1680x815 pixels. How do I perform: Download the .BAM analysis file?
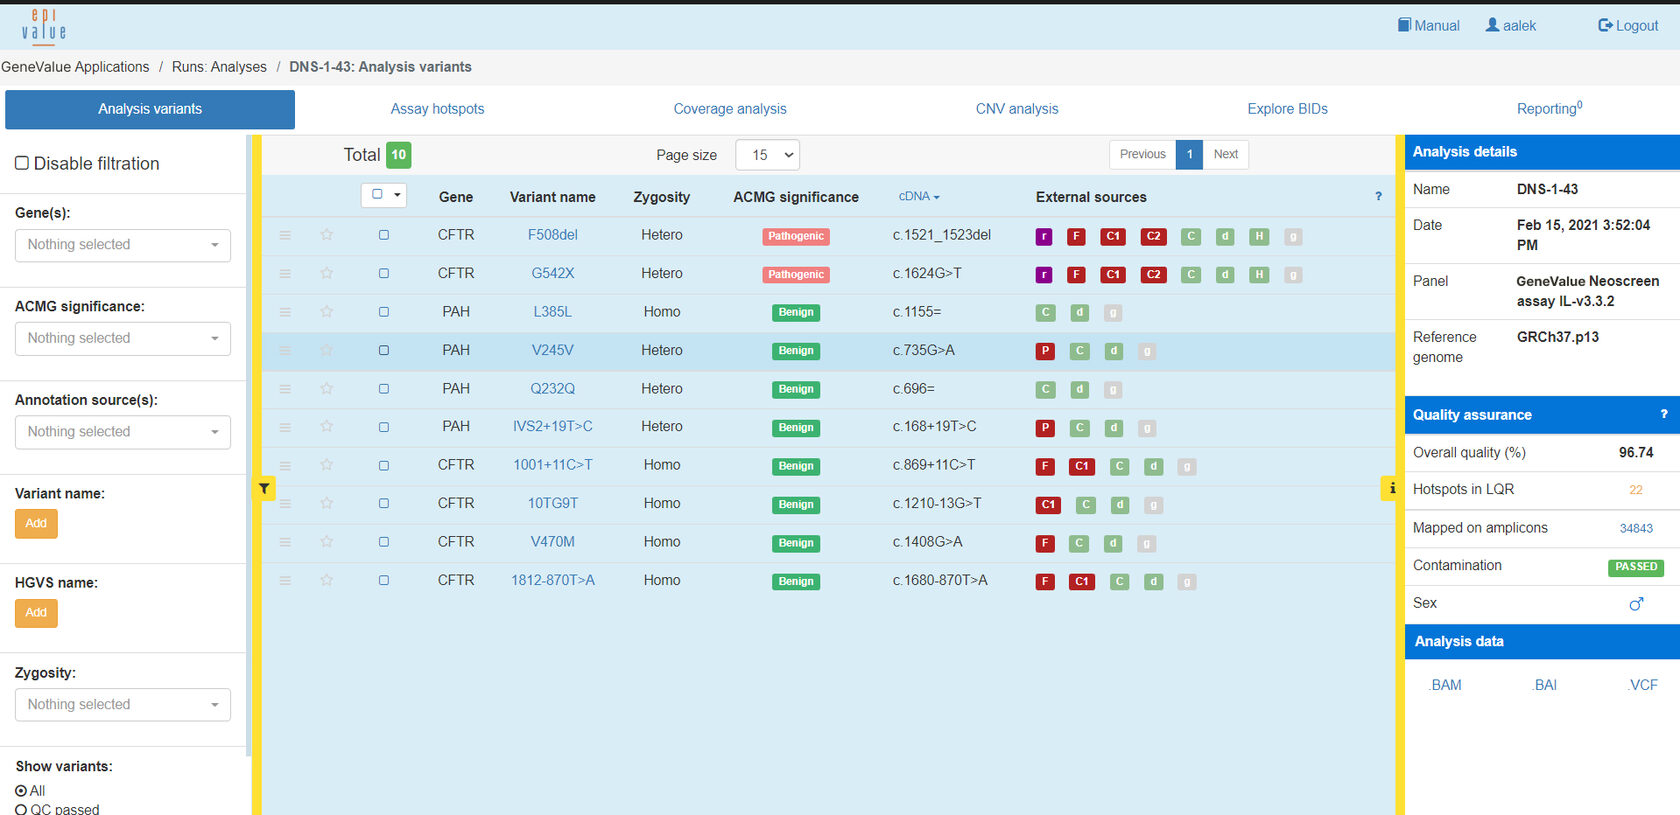click(x=1445, y=685)
